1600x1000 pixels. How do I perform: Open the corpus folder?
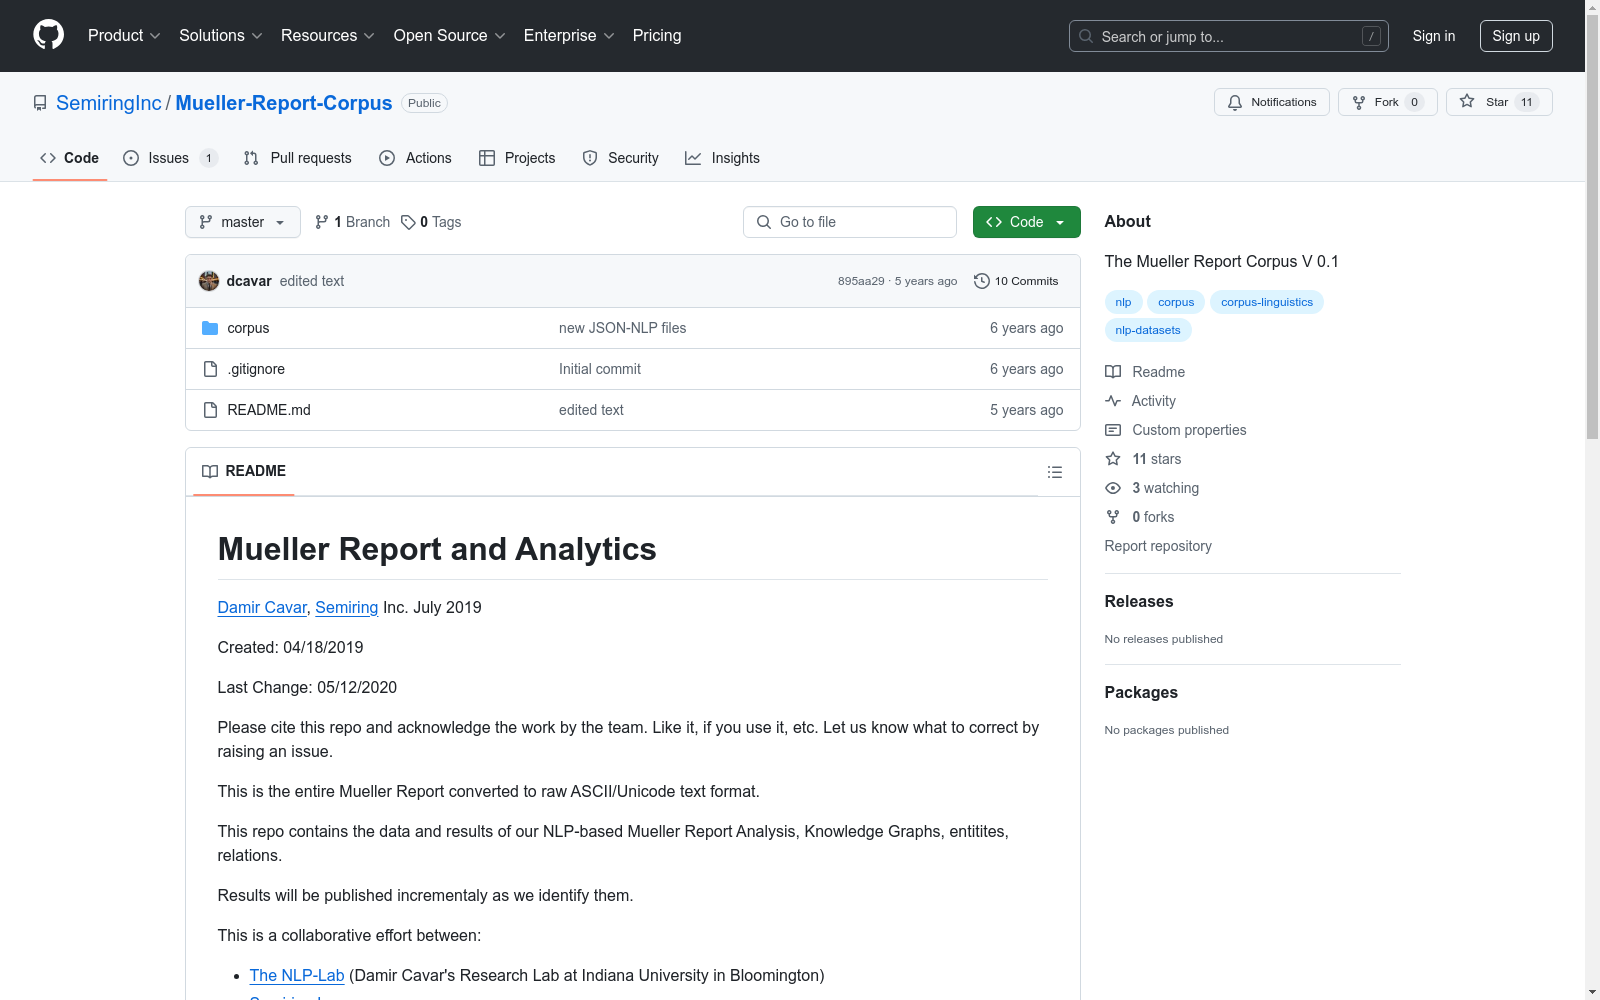248,328
